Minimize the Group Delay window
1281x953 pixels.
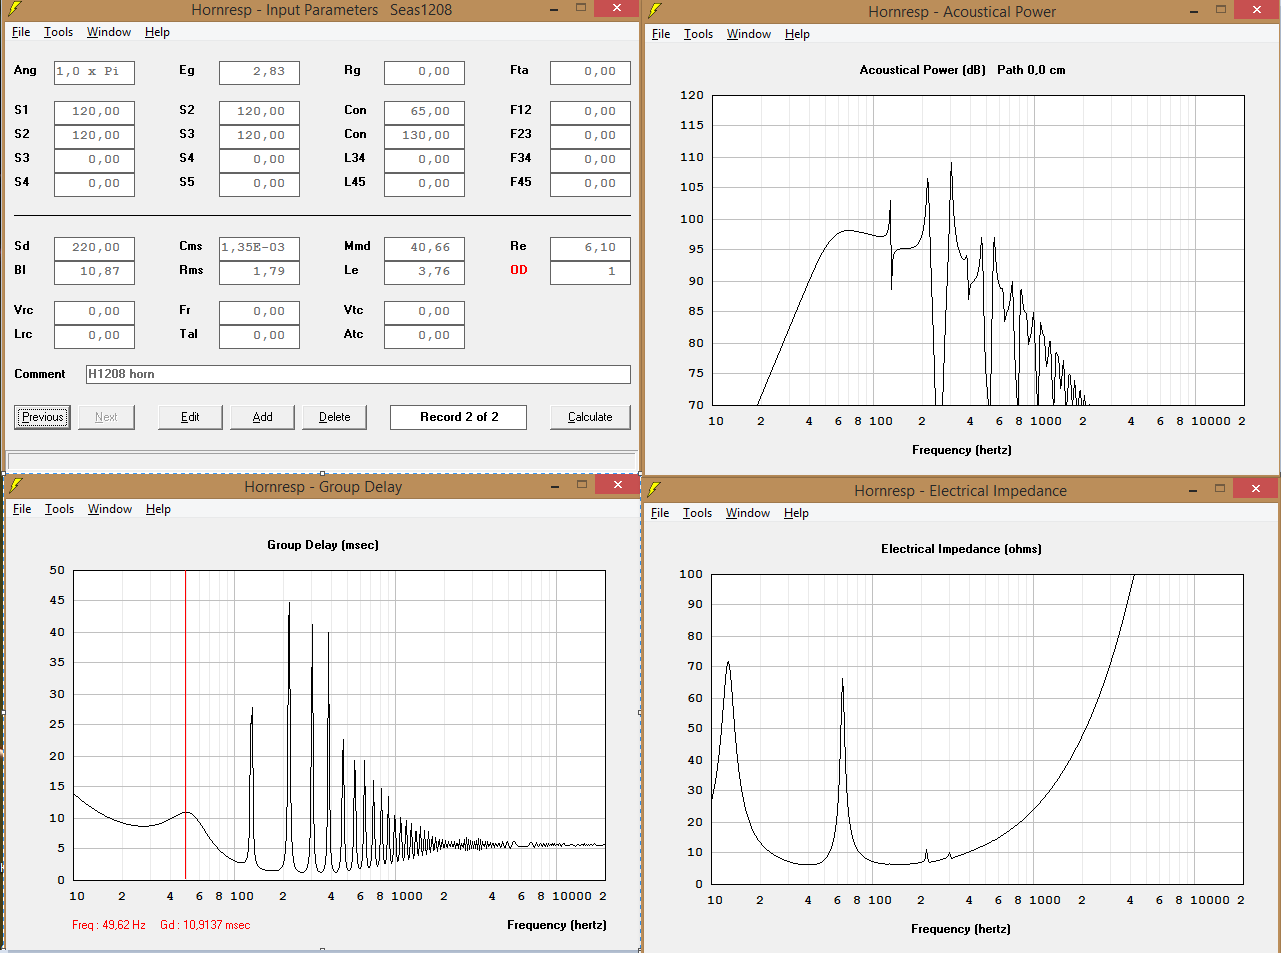(555, 485)
